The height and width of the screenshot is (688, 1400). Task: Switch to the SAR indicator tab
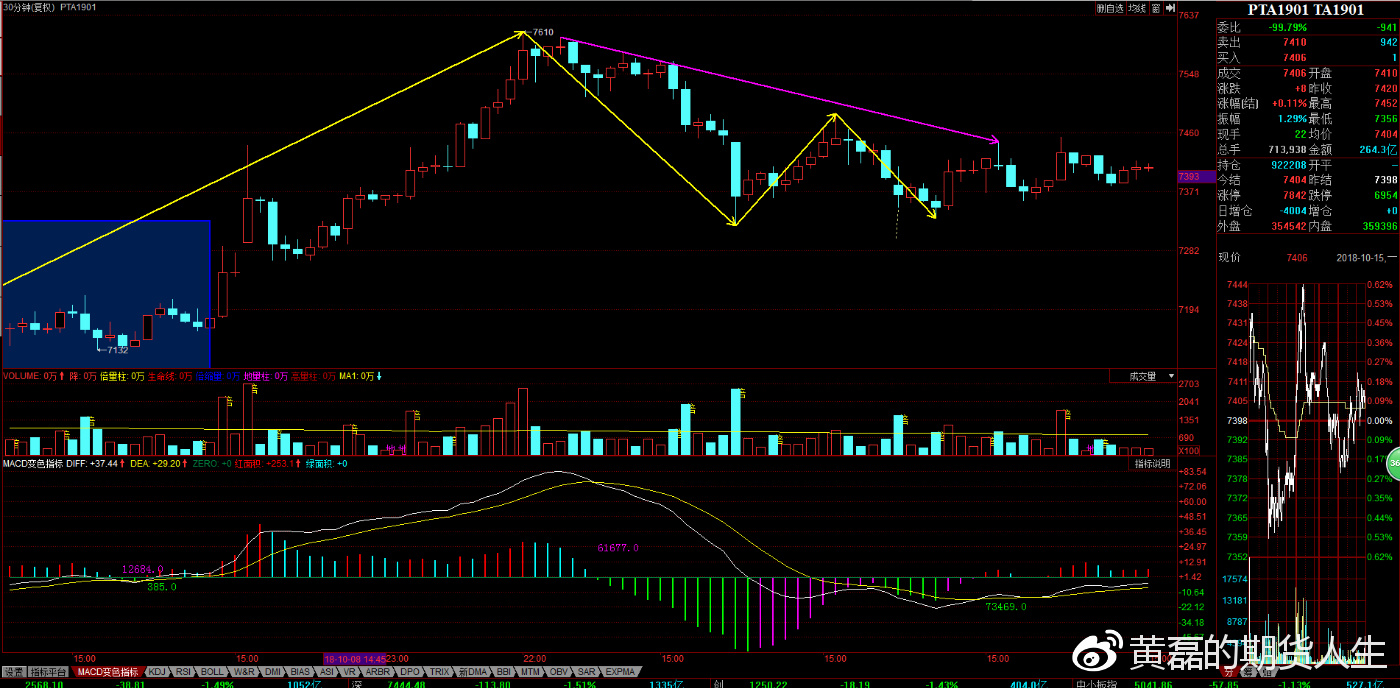click(x=586, y=672)
